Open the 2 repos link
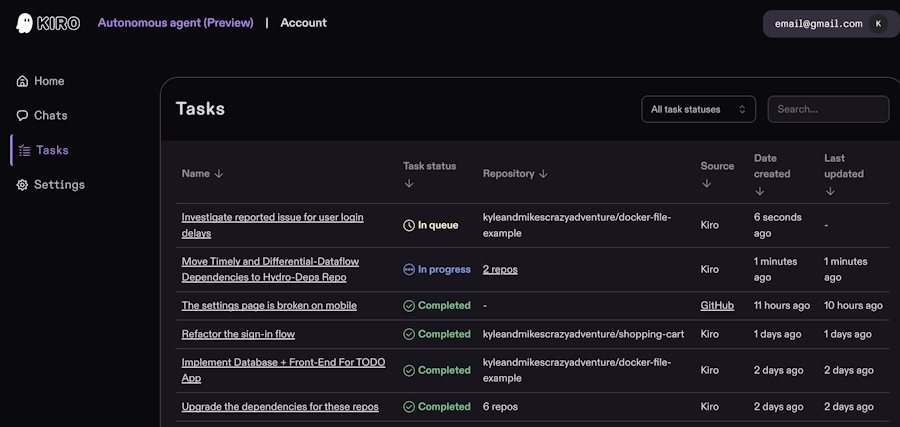 [x=500, y=270]
